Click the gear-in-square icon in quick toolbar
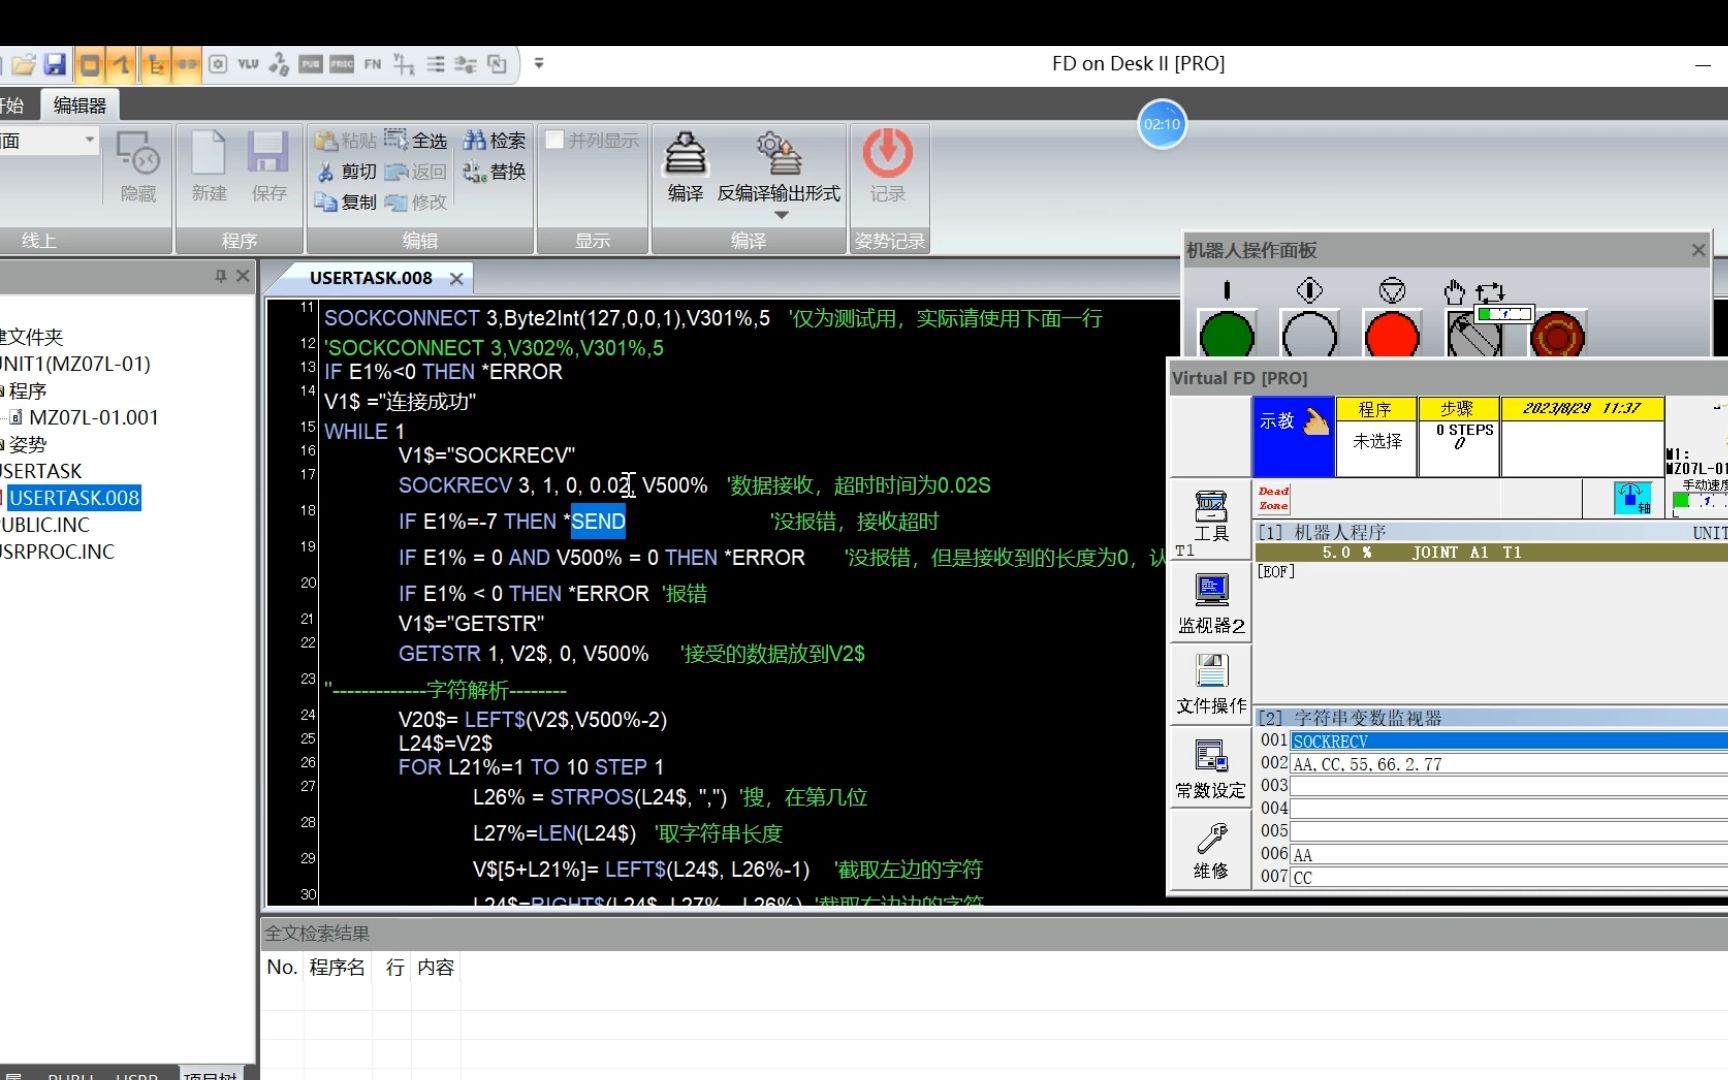The height and width of the screenshot is (1080, 1728). [217, 64]
